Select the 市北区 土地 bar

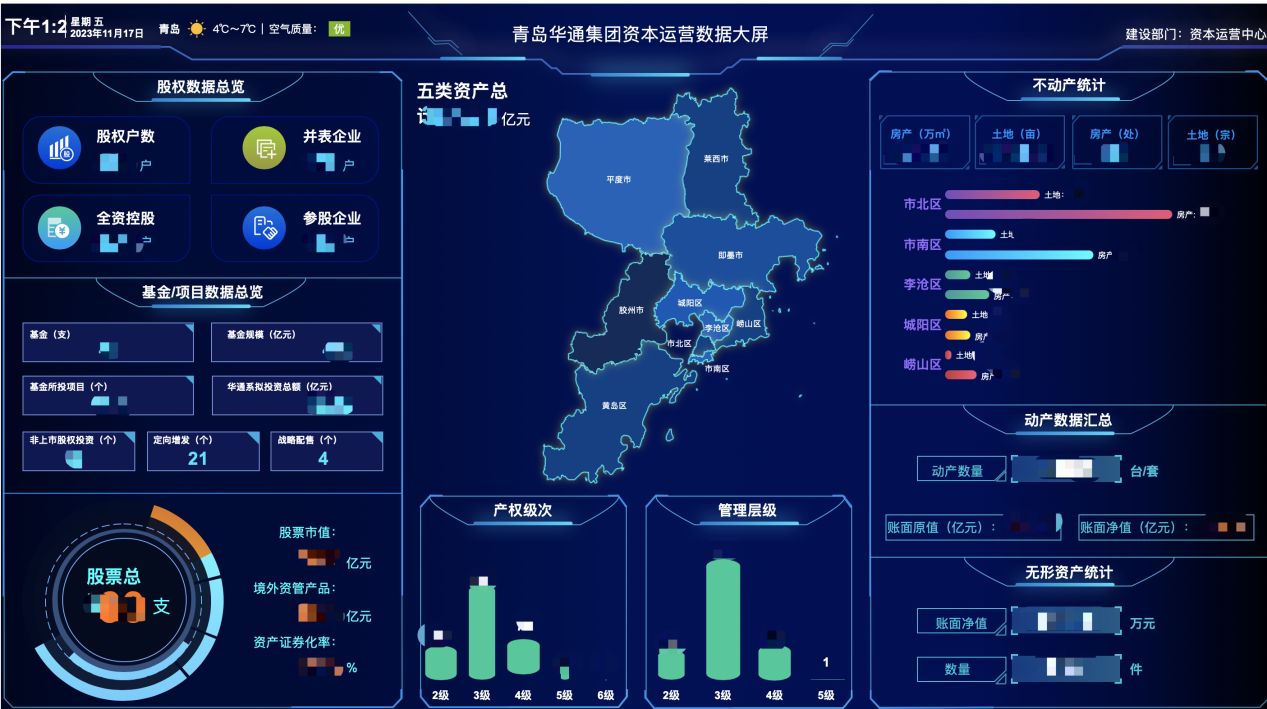click(x=992, y=195)
